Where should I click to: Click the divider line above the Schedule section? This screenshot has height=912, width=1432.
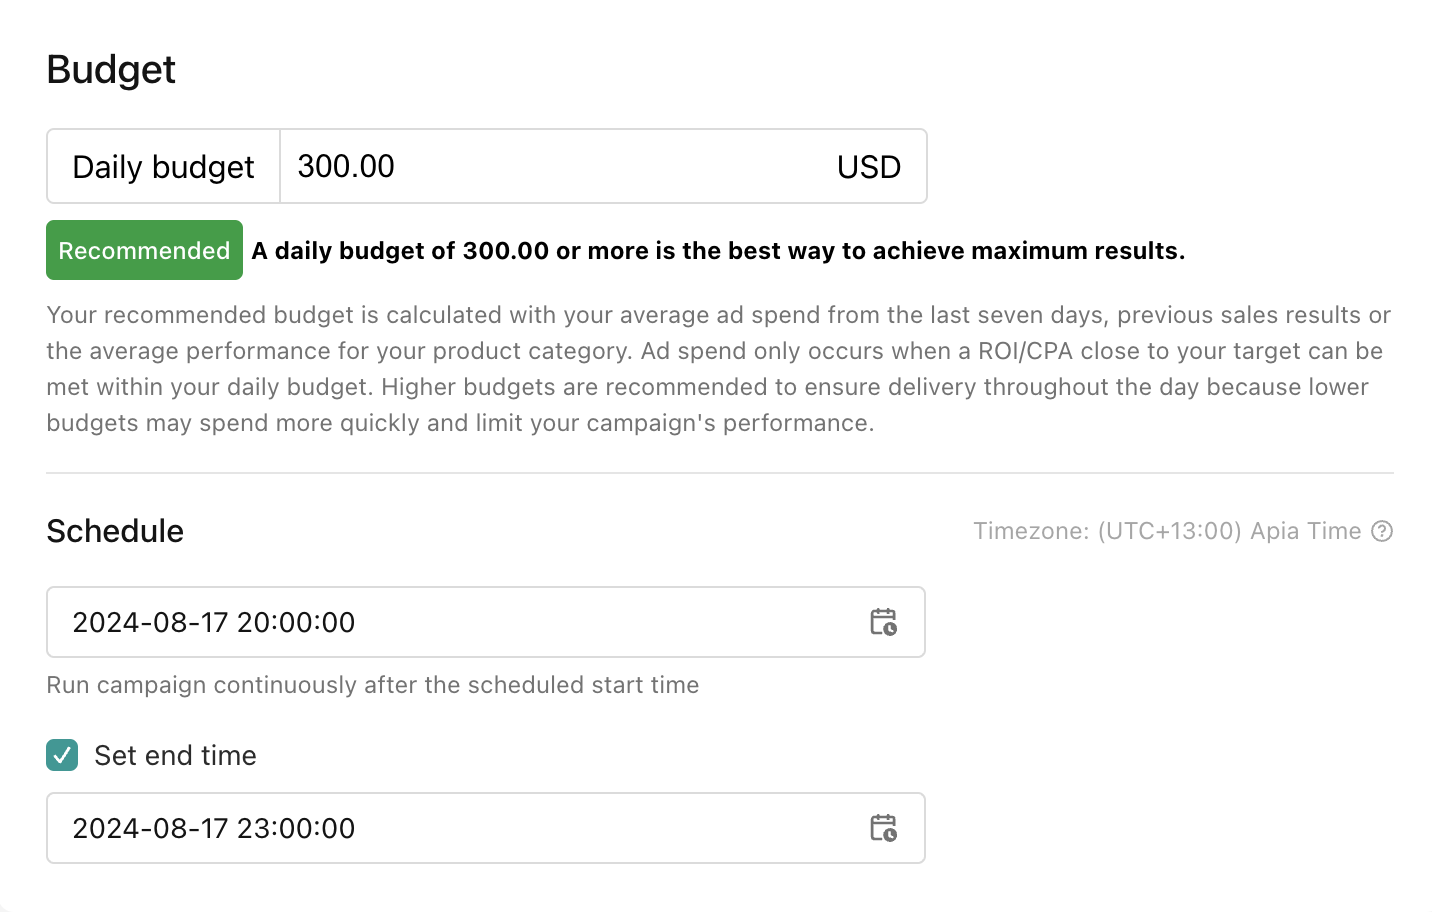pyautogui.click(x=719, y=473)
